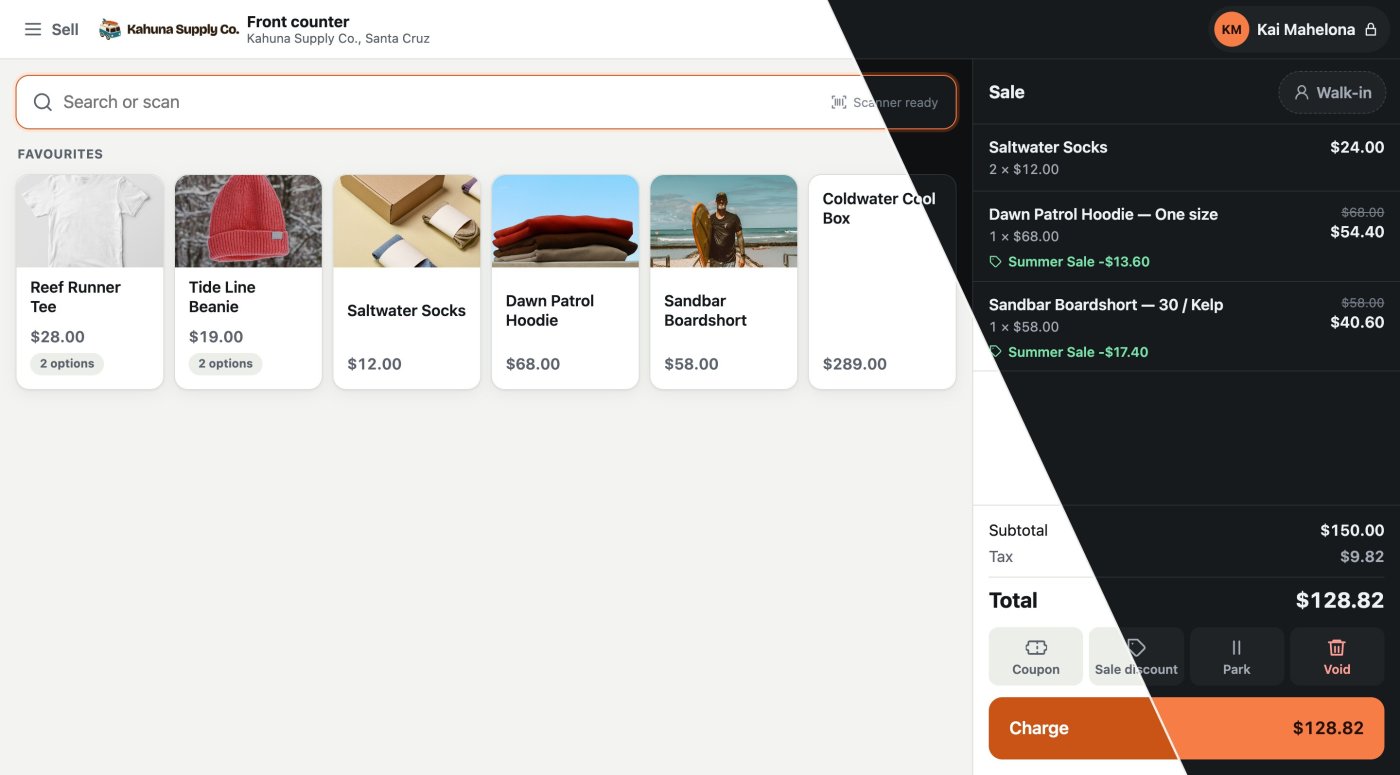Screen dimensions: 1400x775
Task: Click the tag icon on Hoodie Summer Sale
Action: click(x=995, y=262)
